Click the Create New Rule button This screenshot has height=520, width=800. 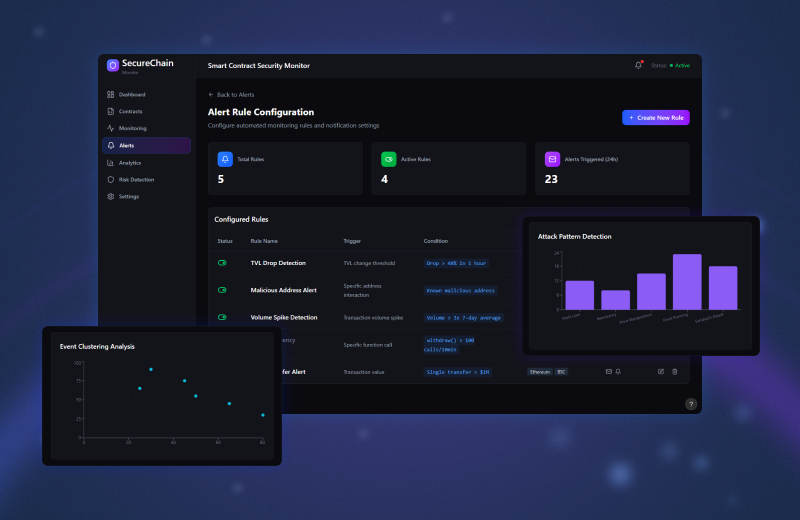click(x=655, y=118)
